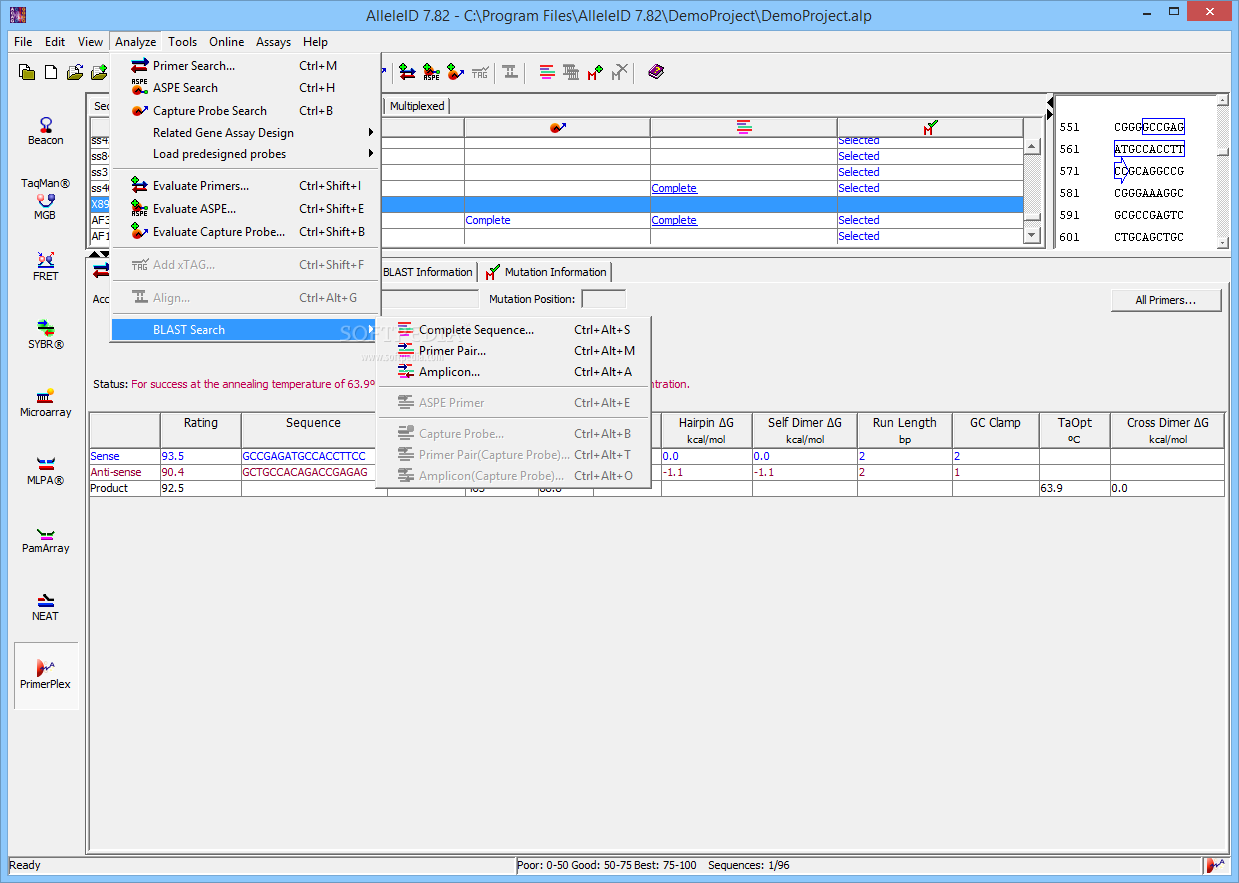
Task: Choose Evaluate Capture Probe... menu item
Action: (x=245, y=232)
